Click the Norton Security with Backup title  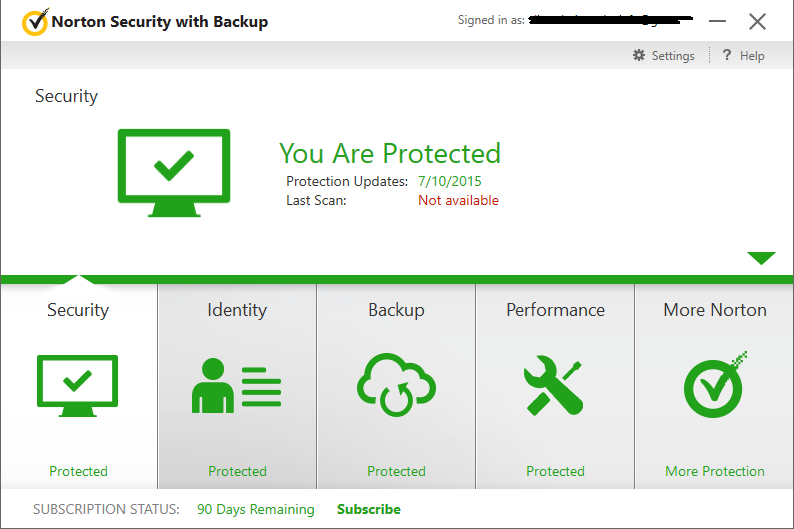pyautogui.click(x=160, y=22)
